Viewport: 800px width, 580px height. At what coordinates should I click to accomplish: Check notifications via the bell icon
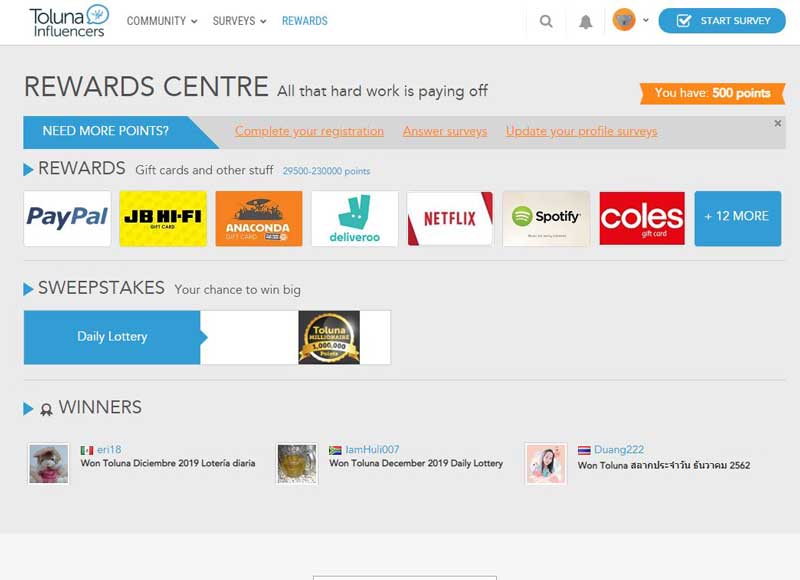coord(586,21)
